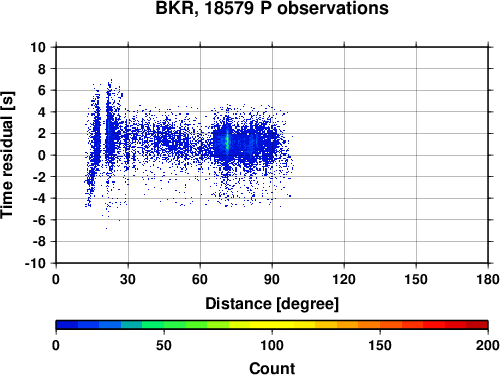This screenshot has height=375, width=500.
Task: Click the y-axis tick label '10'
Action: [x=38, y=47]
